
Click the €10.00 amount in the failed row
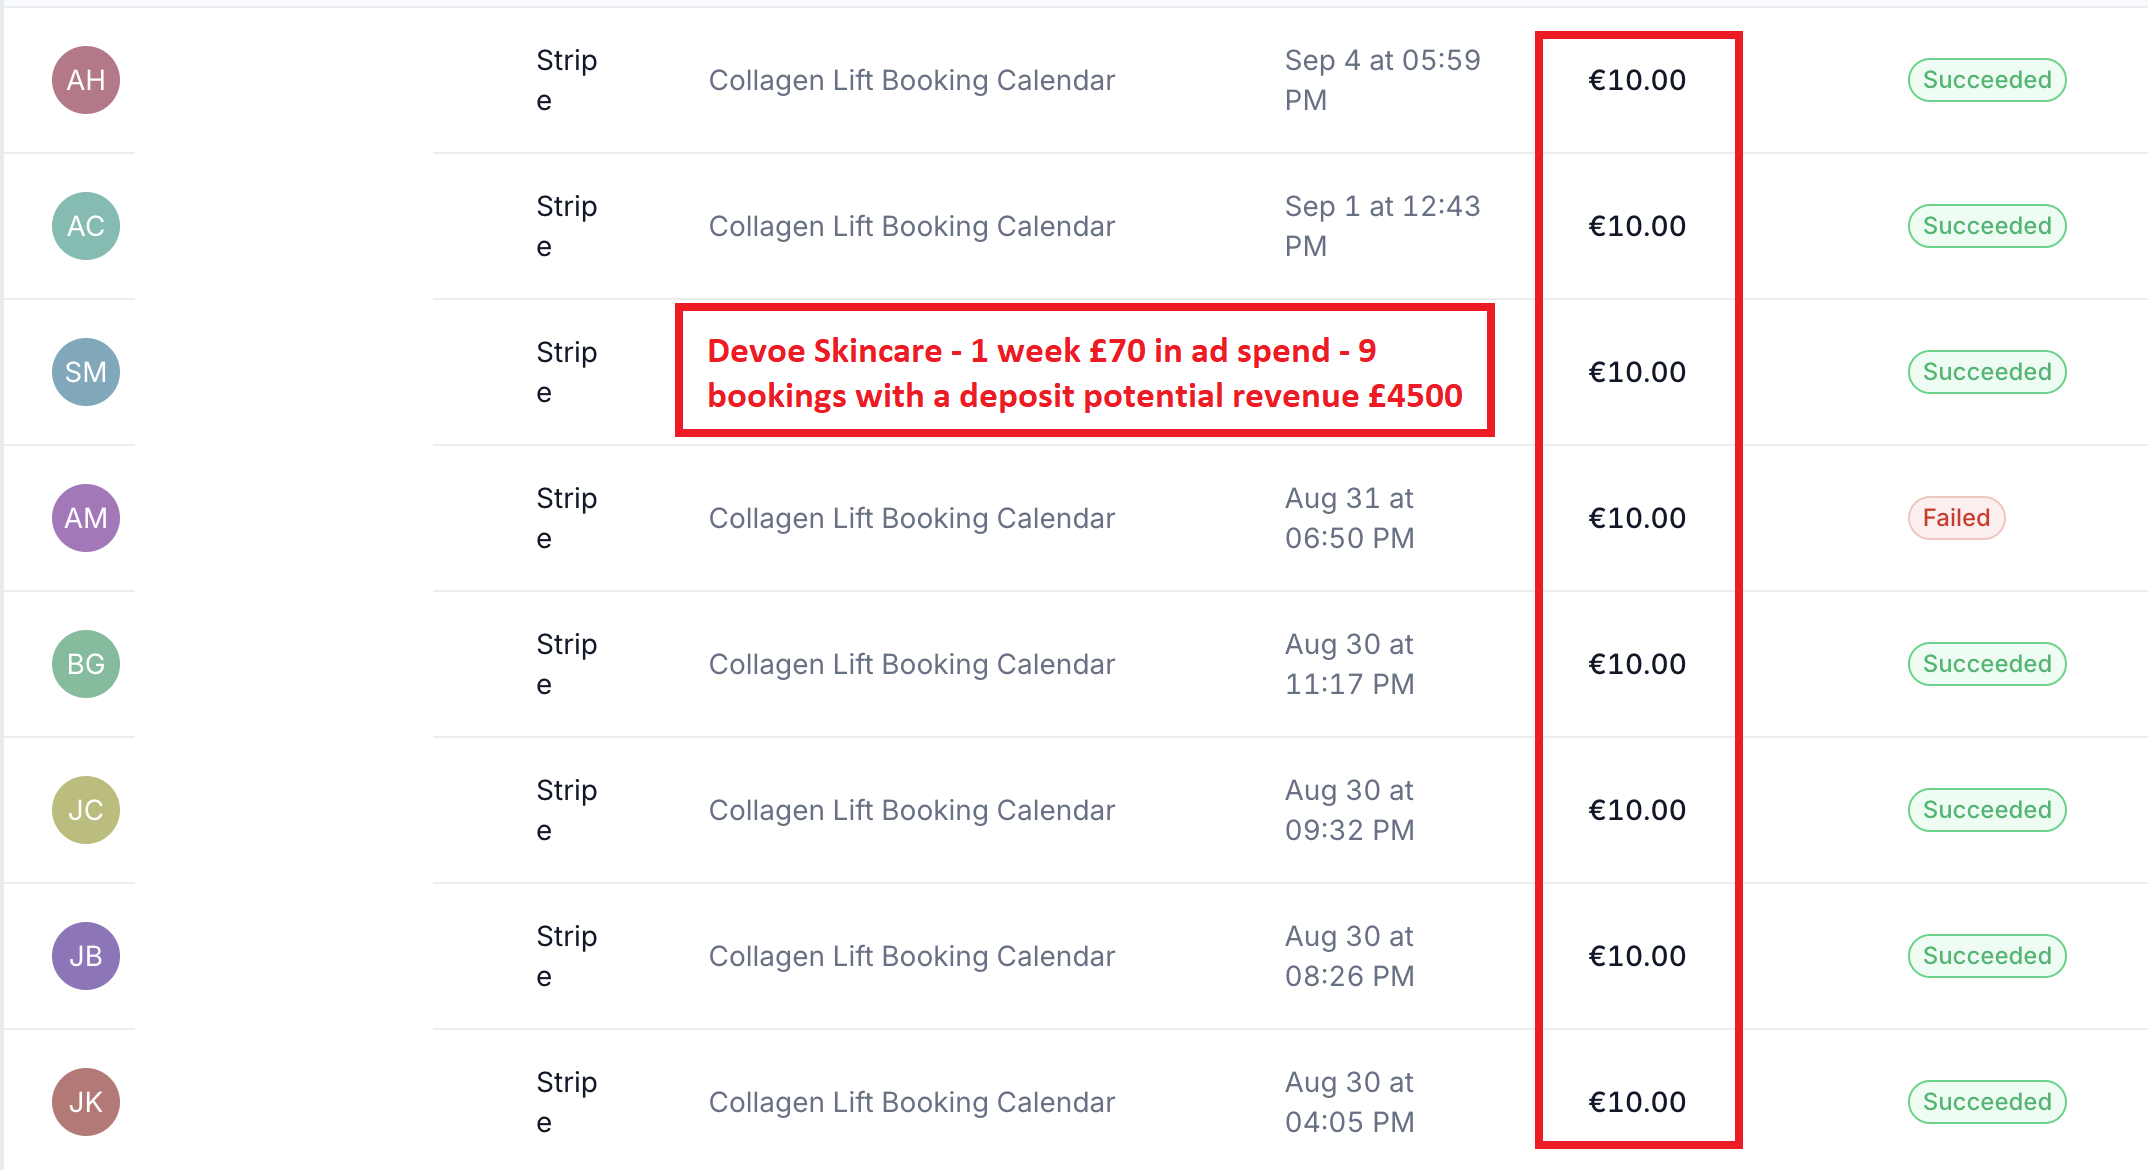[x=1637, y=518]
